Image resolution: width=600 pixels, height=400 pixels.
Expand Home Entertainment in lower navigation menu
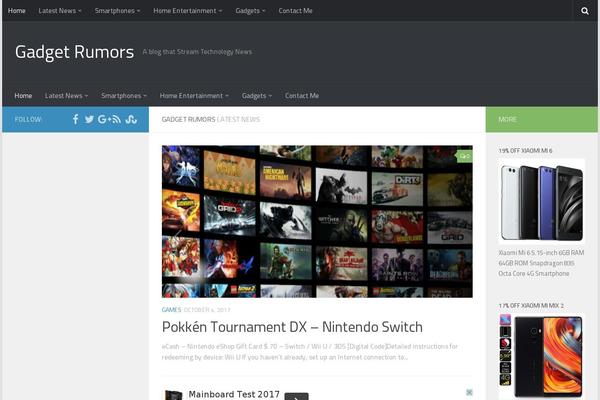[194, 96]
